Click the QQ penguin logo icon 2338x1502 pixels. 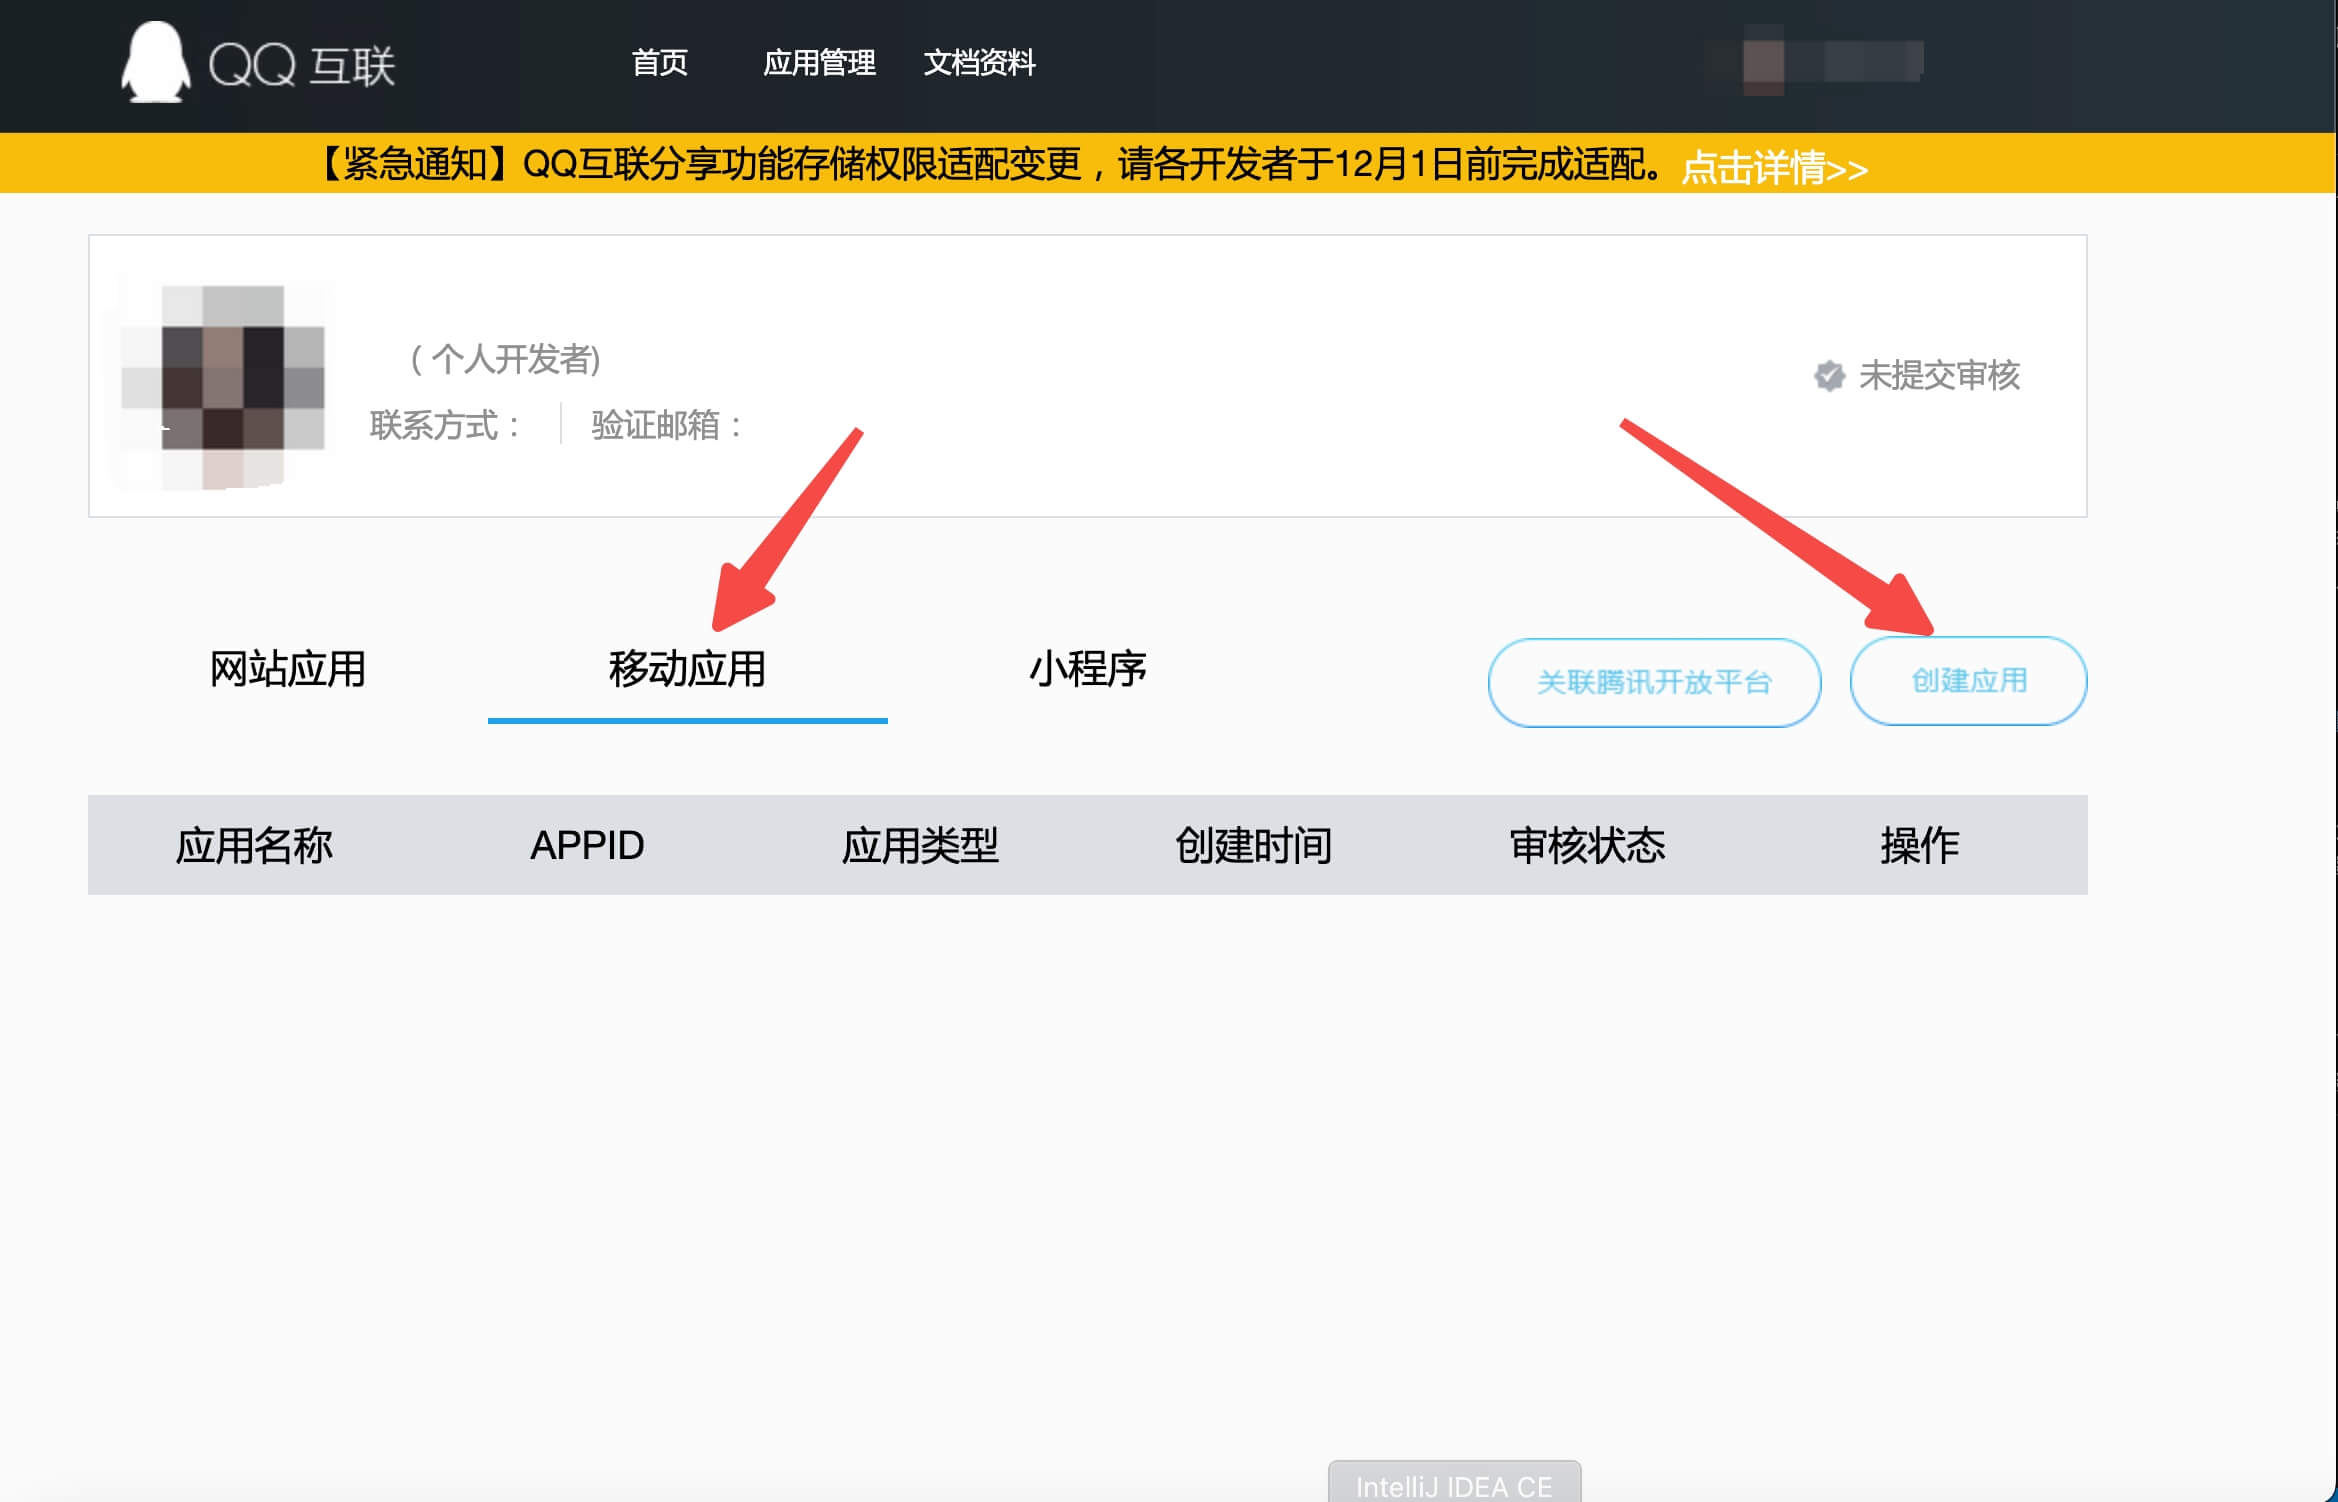coord(155,62)
